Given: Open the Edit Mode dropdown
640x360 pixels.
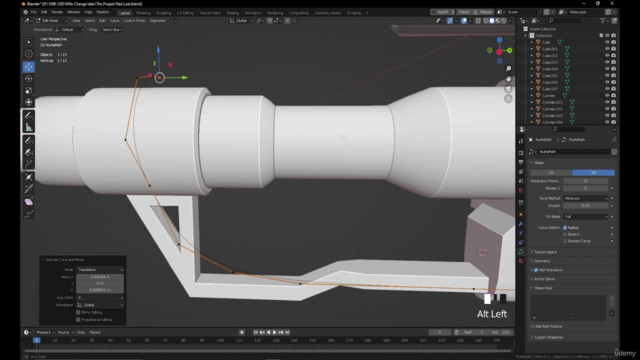Looking at the screenshot, I should tap(52, 20).
